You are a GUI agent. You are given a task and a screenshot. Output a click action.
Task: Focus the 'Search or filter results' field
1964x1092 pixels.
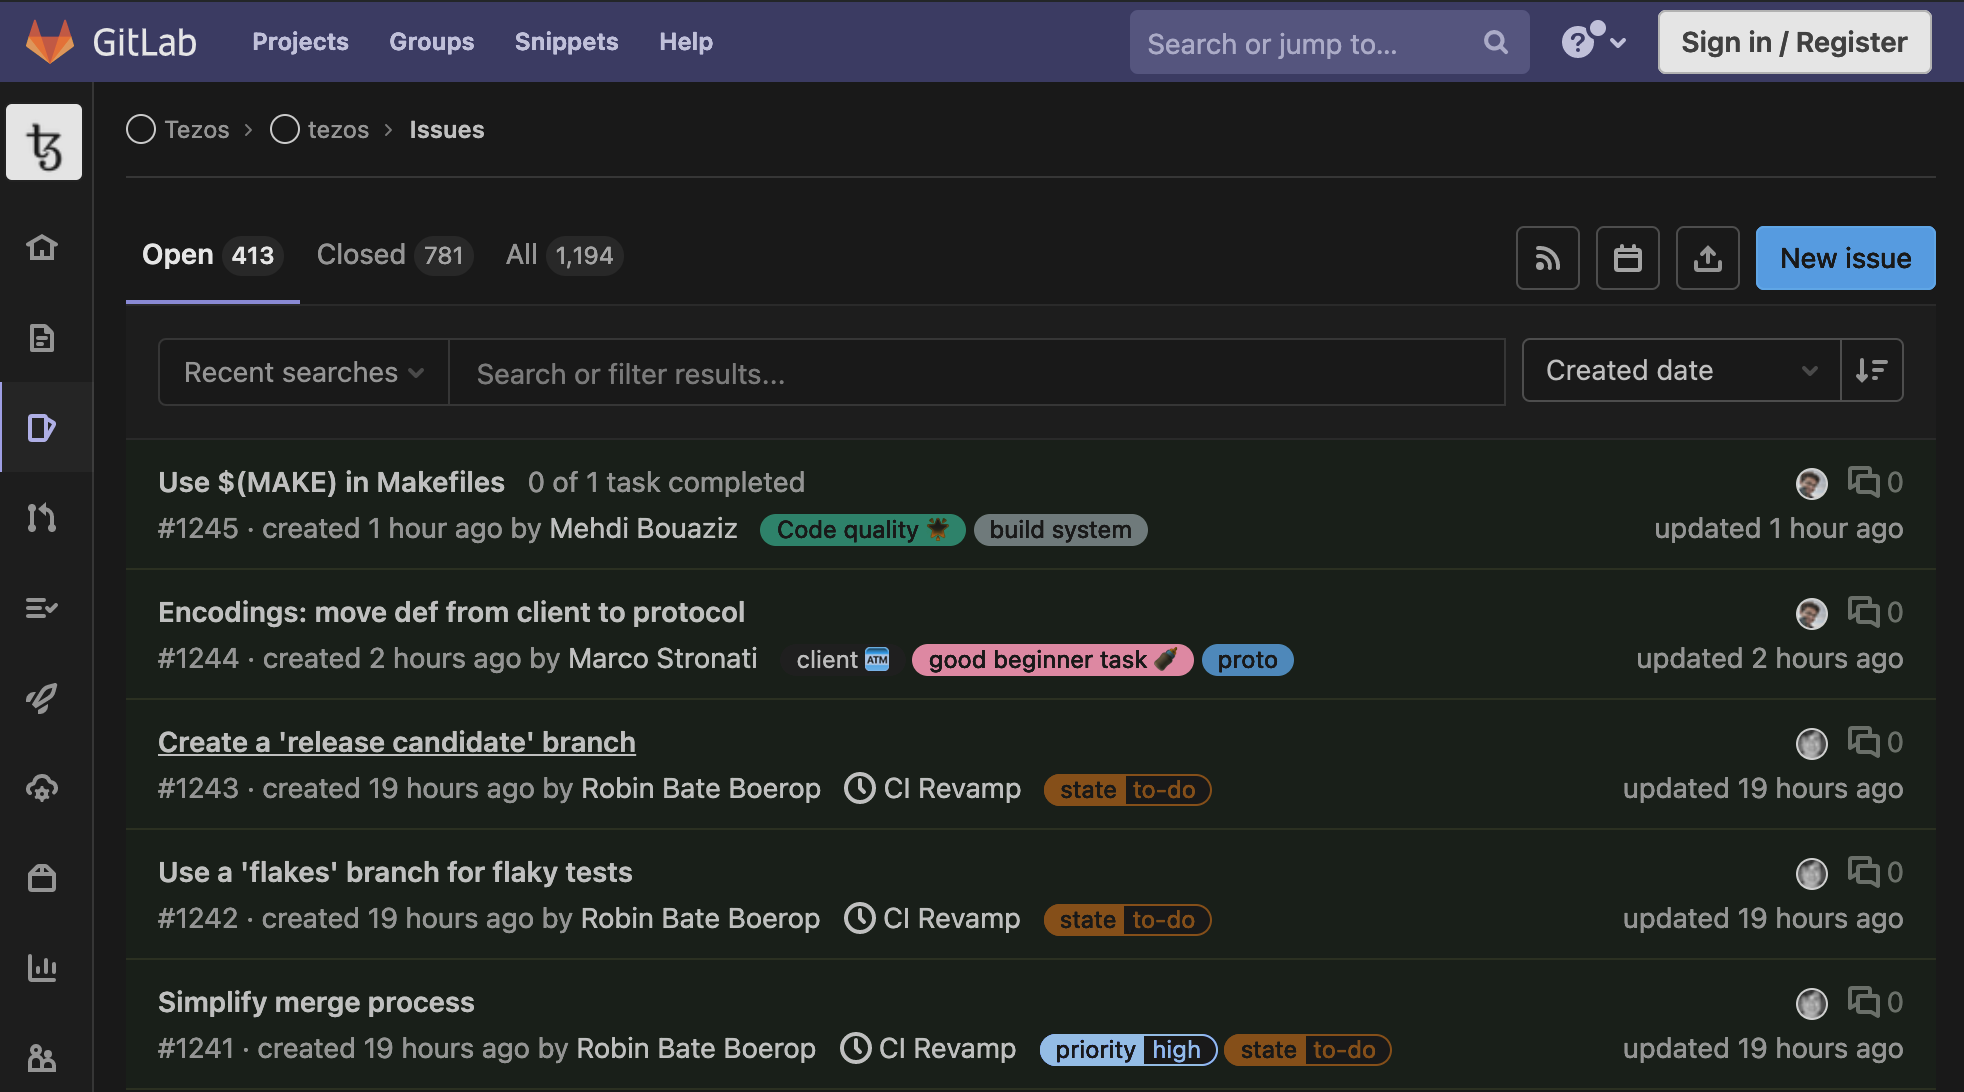click(x=975, y=373)
